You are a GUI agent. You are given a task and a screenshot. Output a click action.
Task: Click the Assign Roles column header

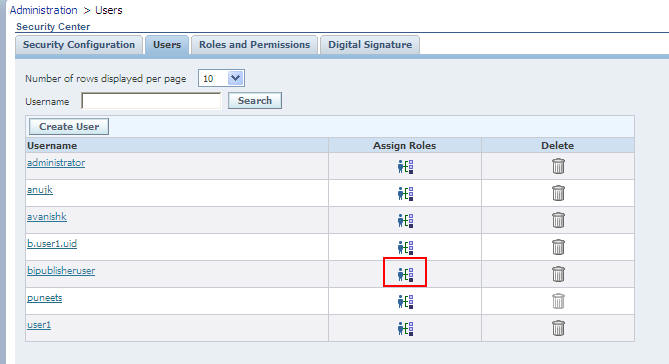[404, 146]
